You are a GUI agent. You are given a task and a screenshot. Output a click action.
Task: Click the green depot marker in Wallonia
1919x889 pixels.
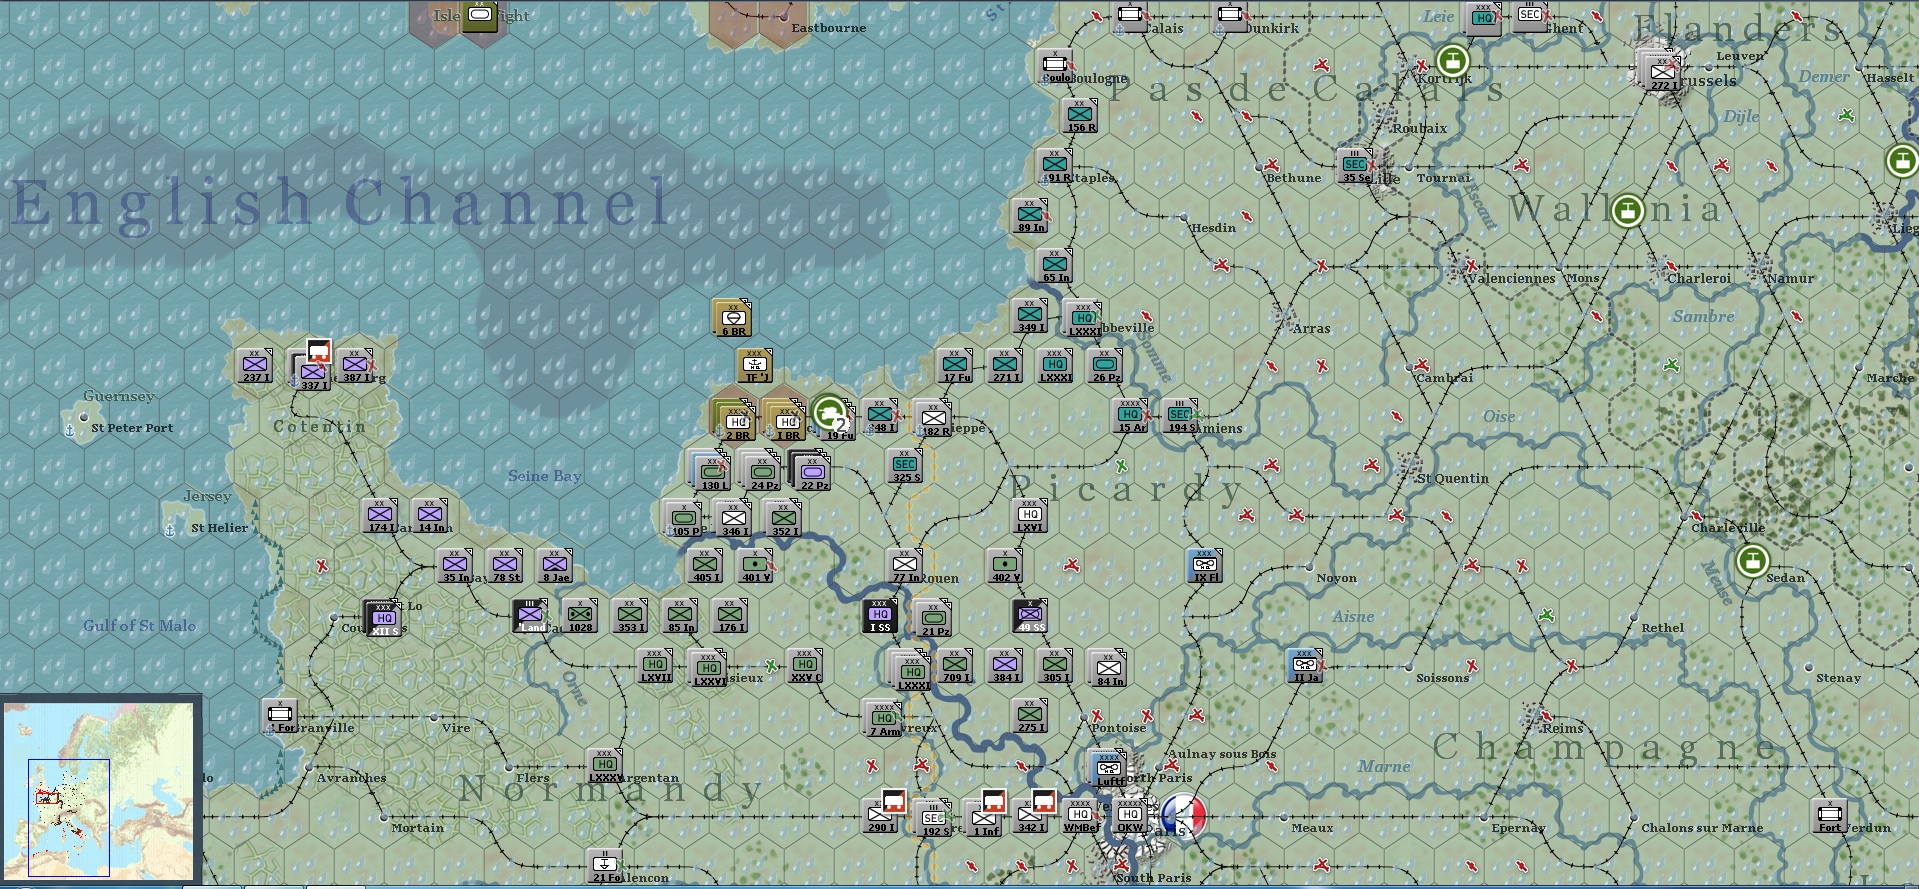pyautogui.click(x=1628, y=211)
